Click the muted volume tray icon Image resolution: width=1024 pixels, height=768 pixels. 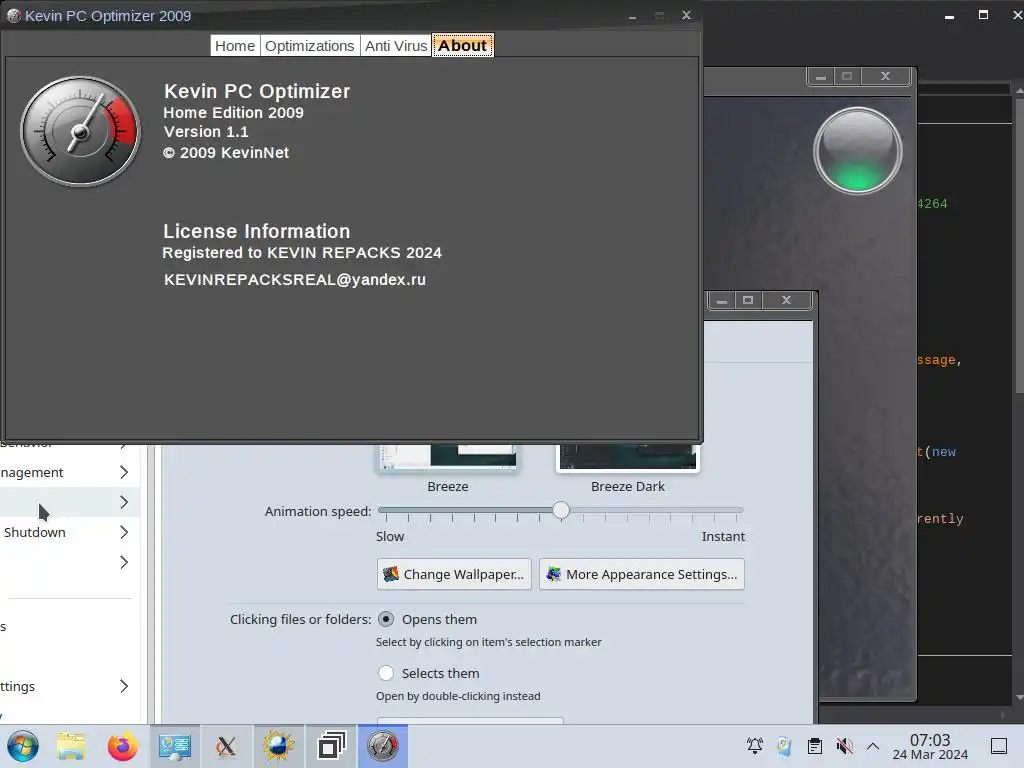[x=844, y=746]
